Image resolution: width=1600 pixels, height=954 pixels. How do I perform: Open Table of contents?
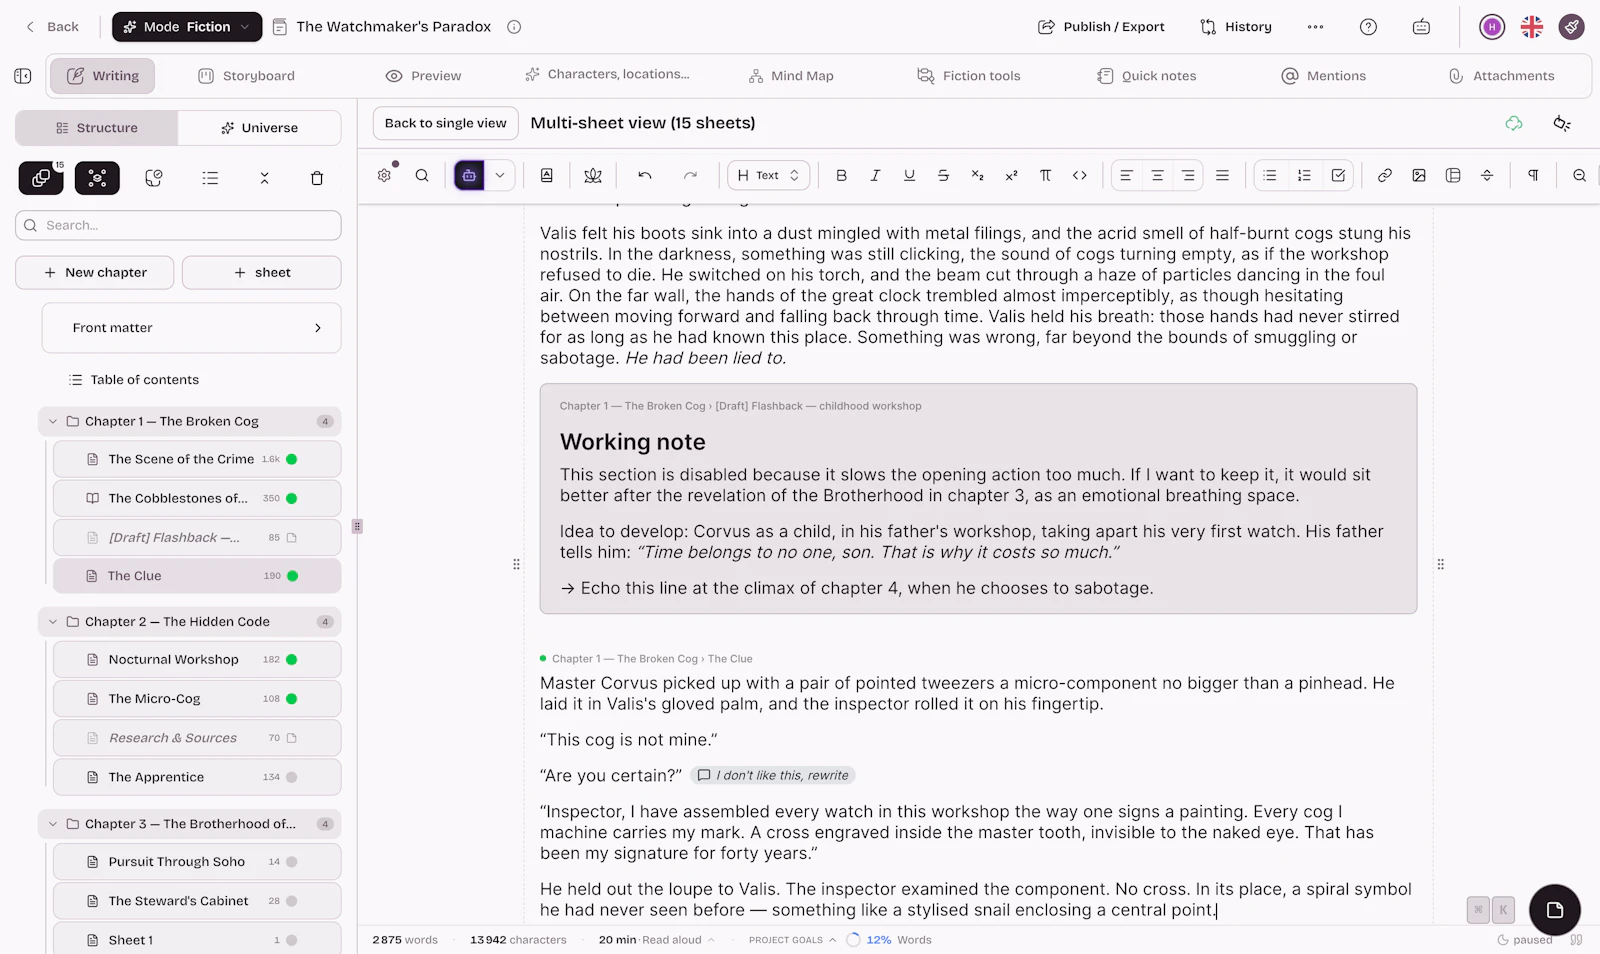(134, 380)
